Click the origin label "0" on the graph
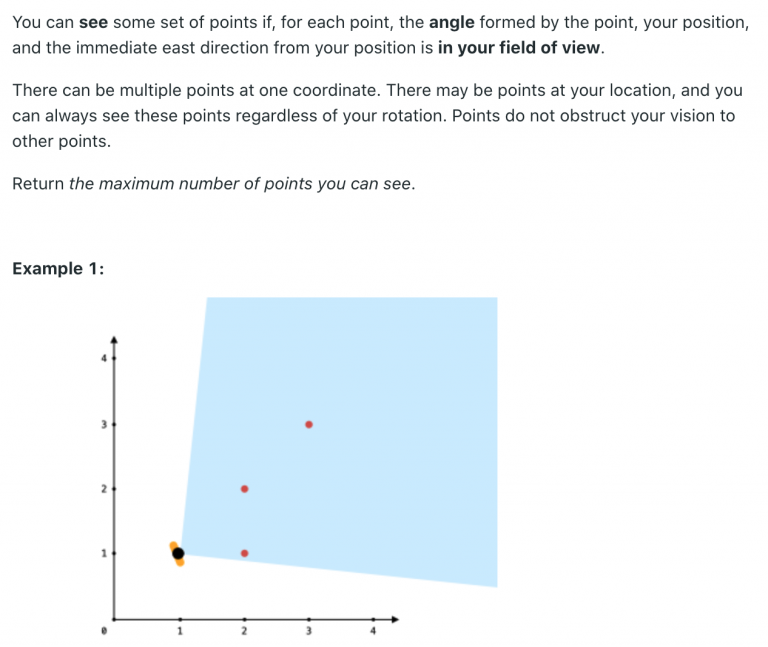Screen dimensions: 768x647 point(103,632)
